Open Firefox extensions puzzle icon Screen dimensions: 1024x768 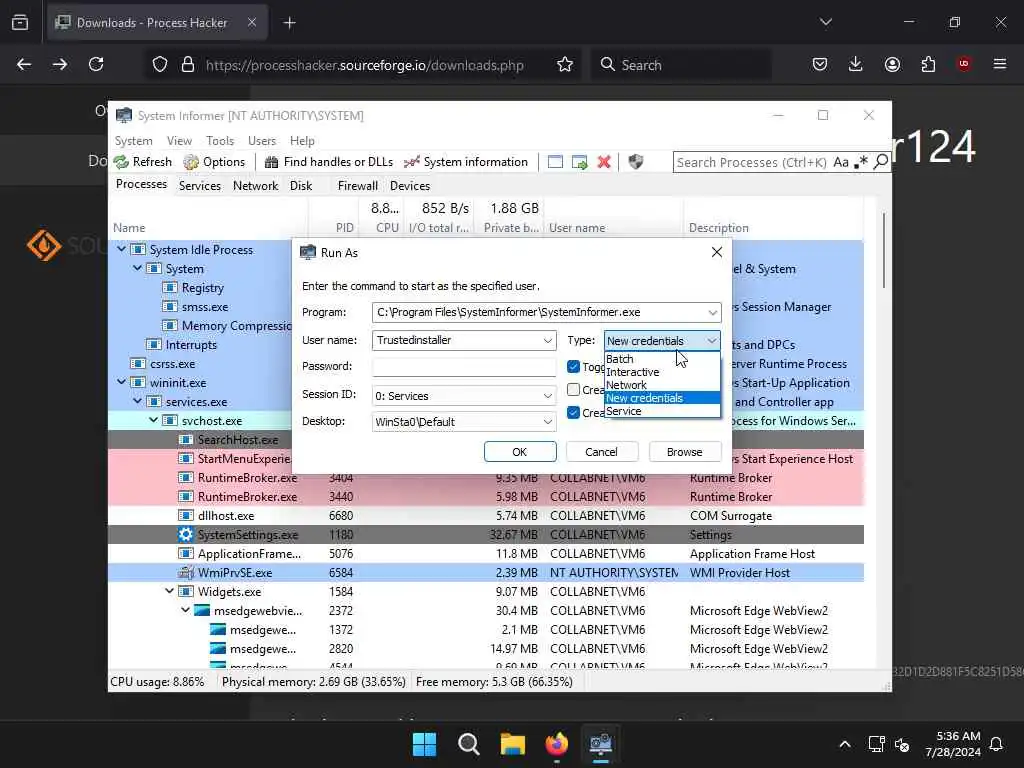coord(928,64)
